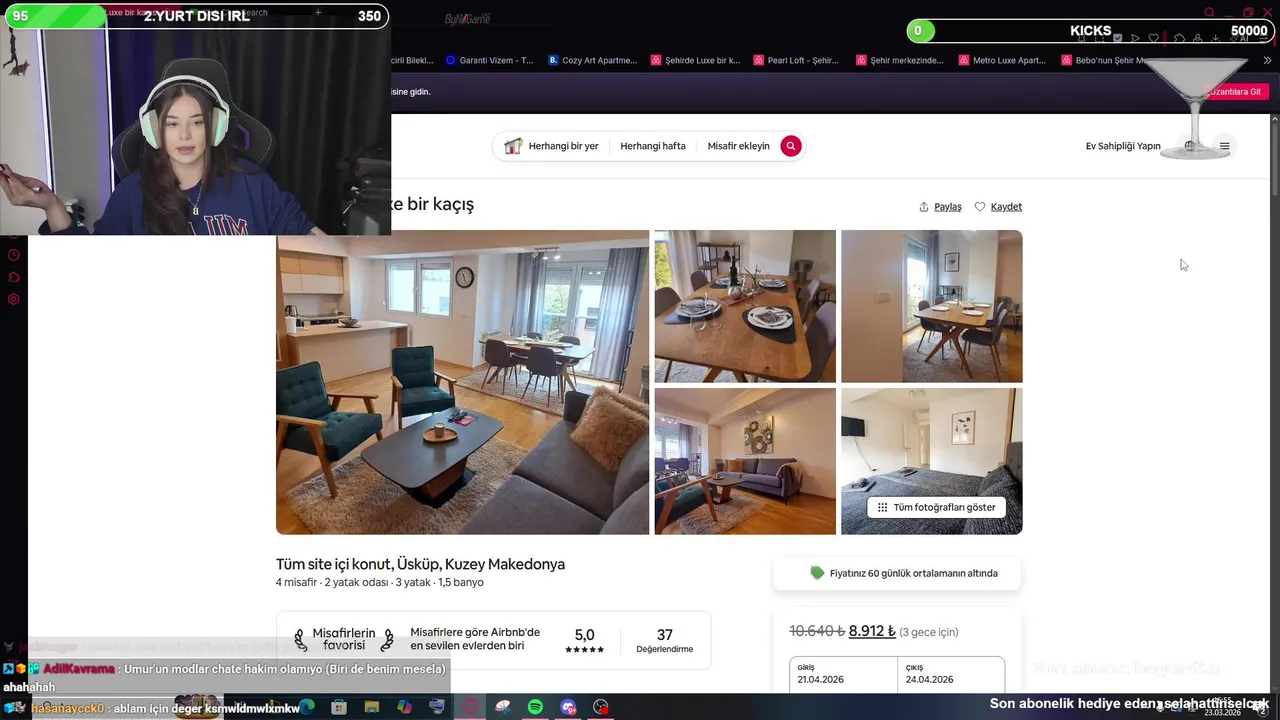Open Pearl Loft - Şehir... bookmark
Viewport: 1280px width, 720px height.
tap(797, 60)
